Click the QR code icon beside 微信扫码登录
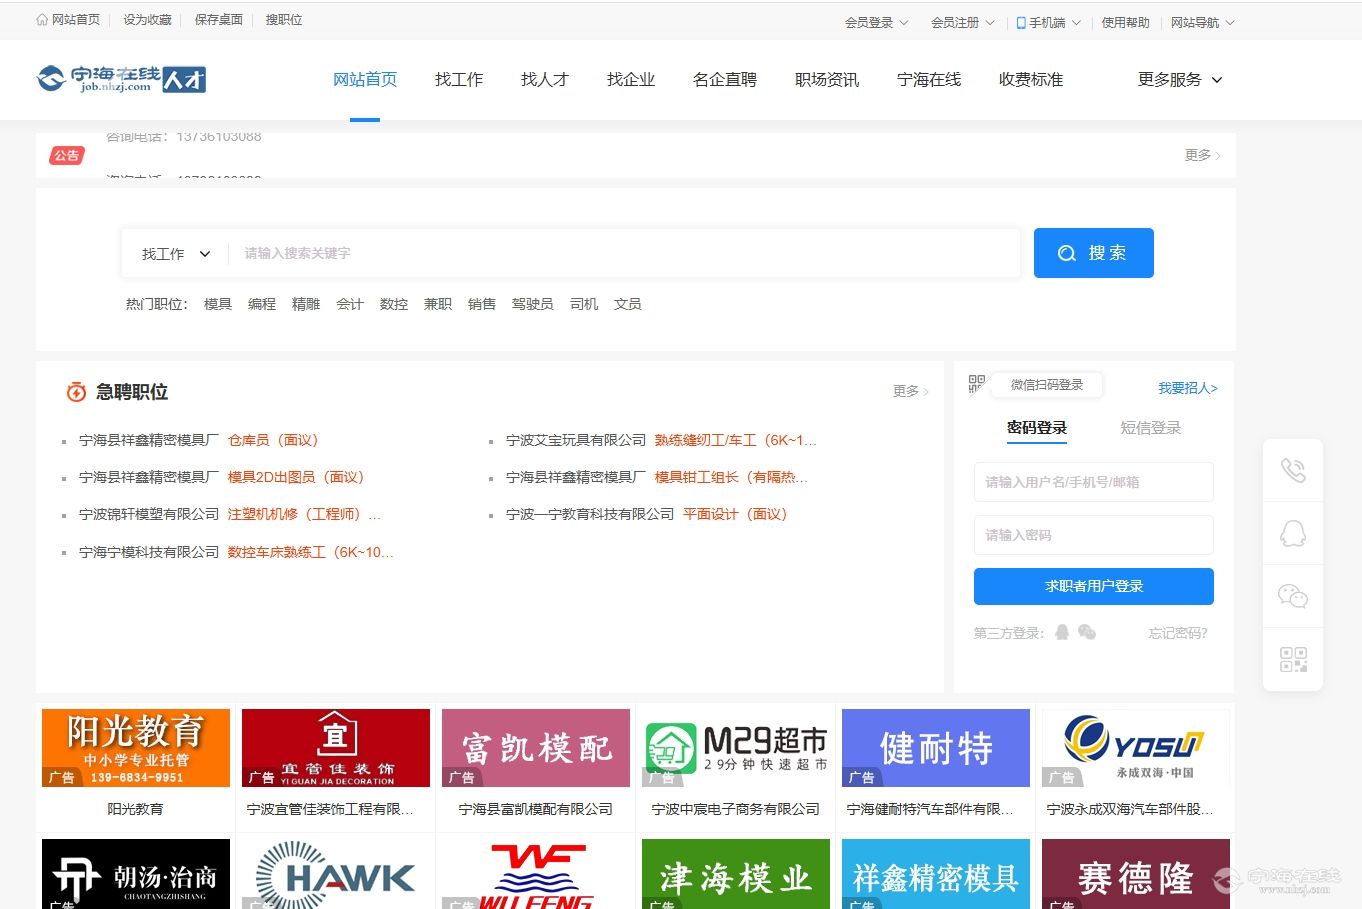Screen dimensions: 1362x909 pos(977,384)
